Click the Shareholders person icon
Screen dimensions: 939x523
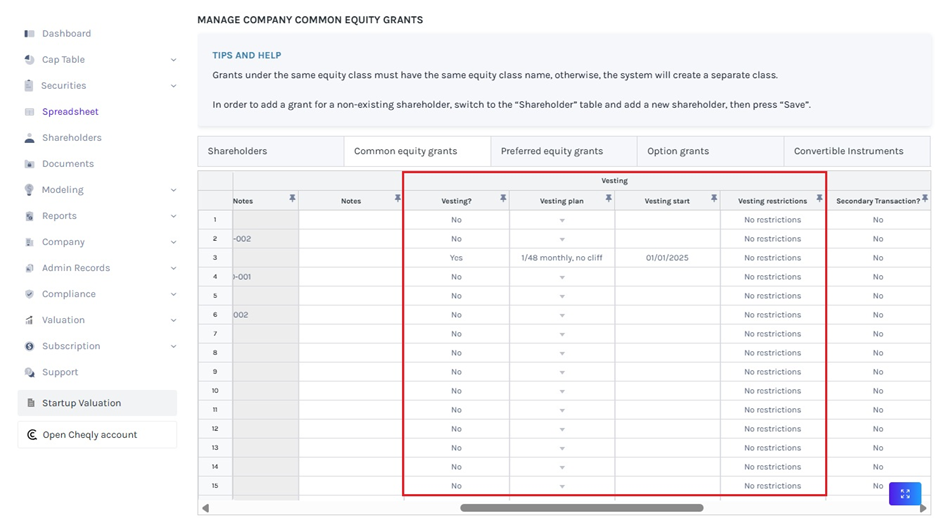pyautogui.click(x=29, y=138)
